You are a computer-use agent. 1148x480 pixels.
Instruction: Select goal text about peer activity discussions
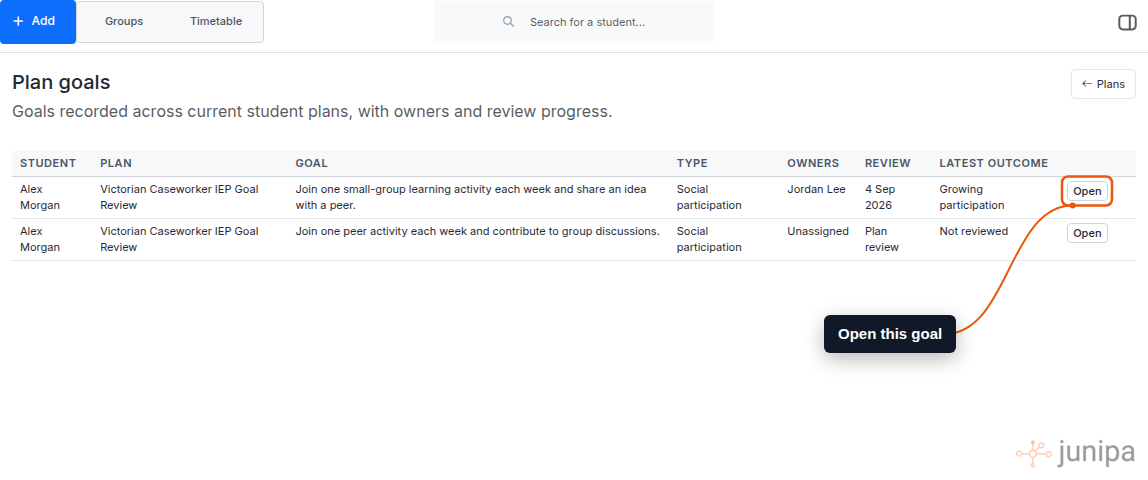coord(477,231)
